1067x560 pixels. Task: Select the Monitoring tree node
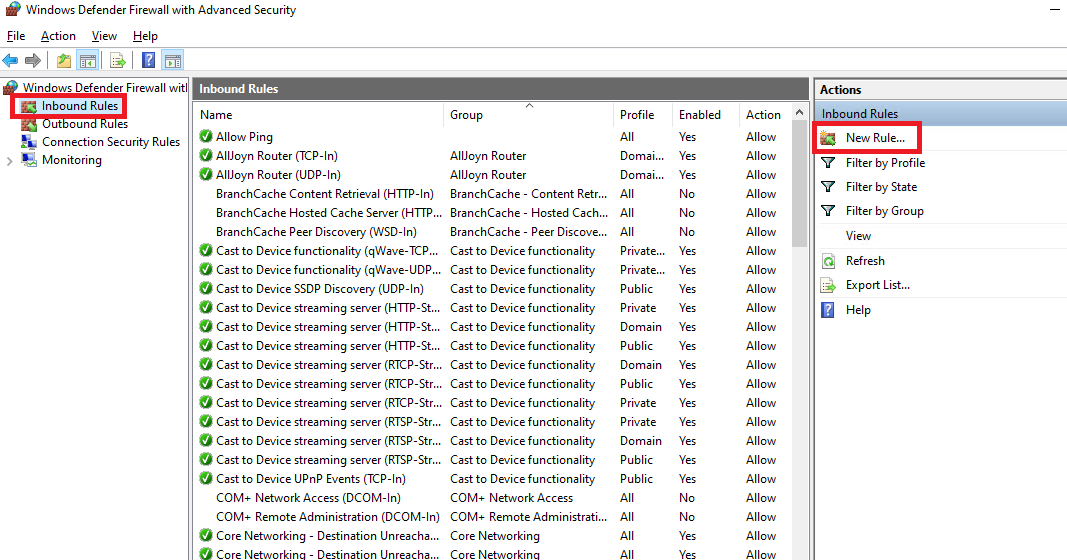click(71, 160)
